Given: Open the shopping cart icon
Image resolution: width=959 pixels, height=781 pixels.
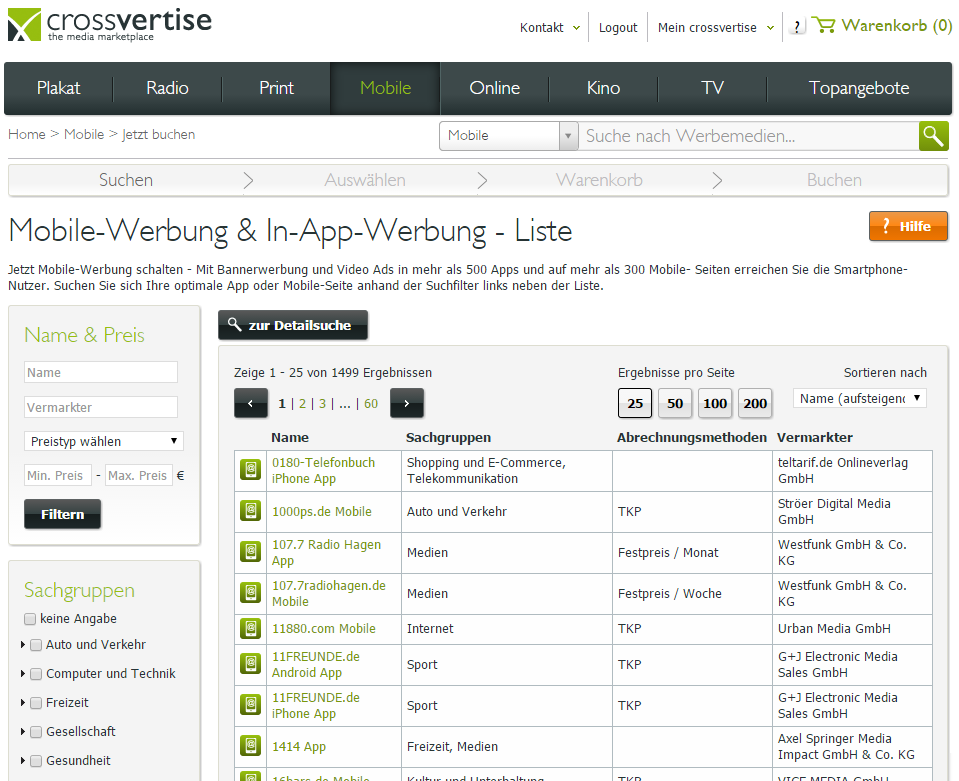Looking at the screenshot, I should coord(823,25).
